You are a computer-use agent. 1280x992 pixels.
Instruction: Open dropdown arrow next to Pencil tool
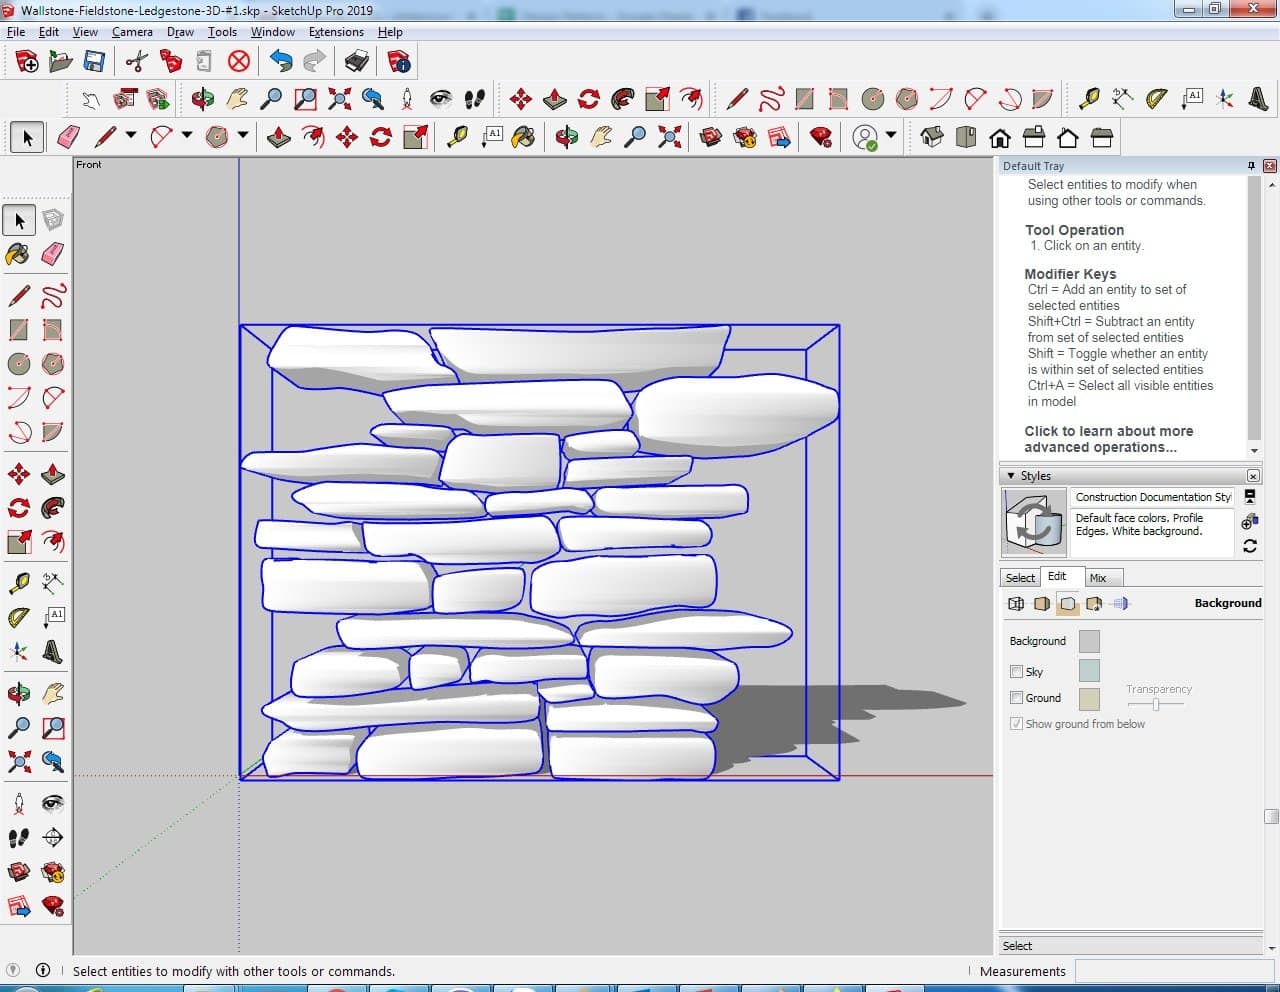pyautogui.click(x=131, y=136)
